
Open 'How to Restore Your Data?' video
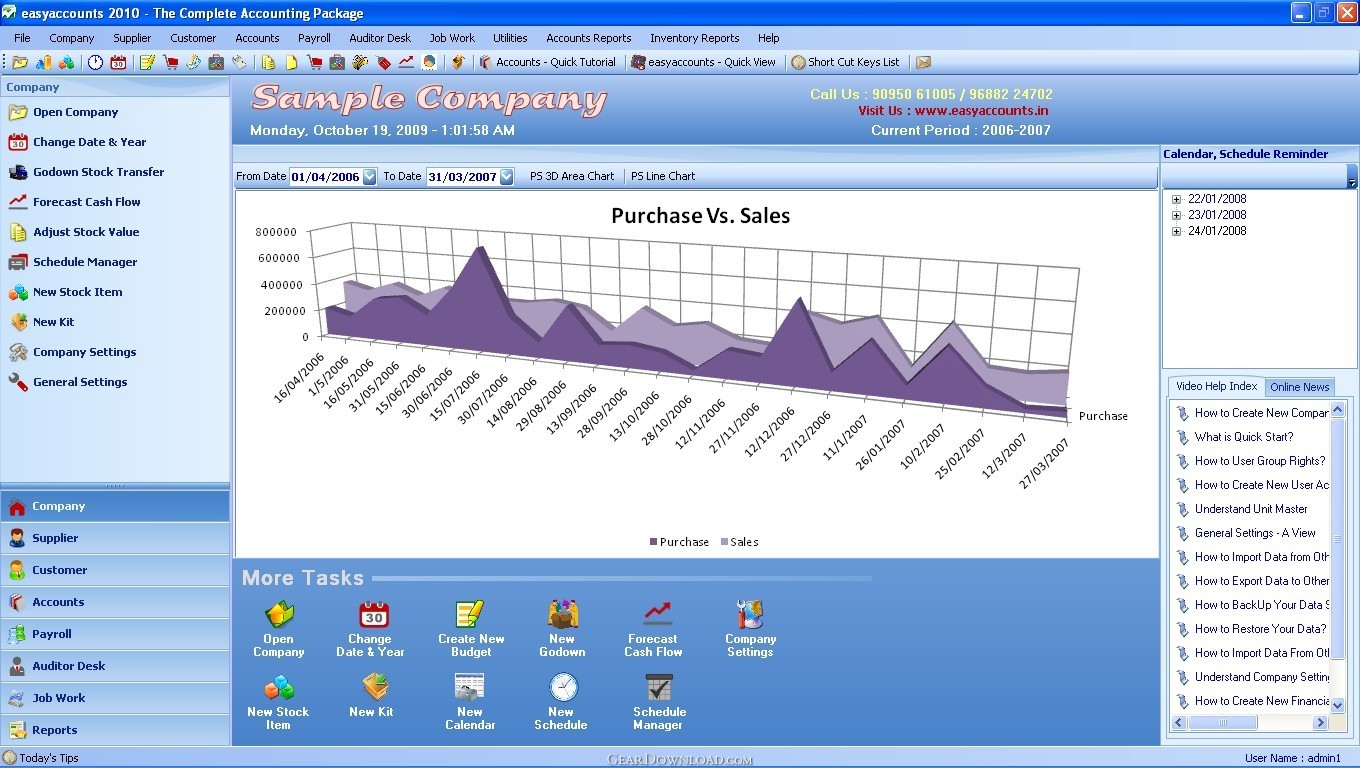coord(1260,629)
